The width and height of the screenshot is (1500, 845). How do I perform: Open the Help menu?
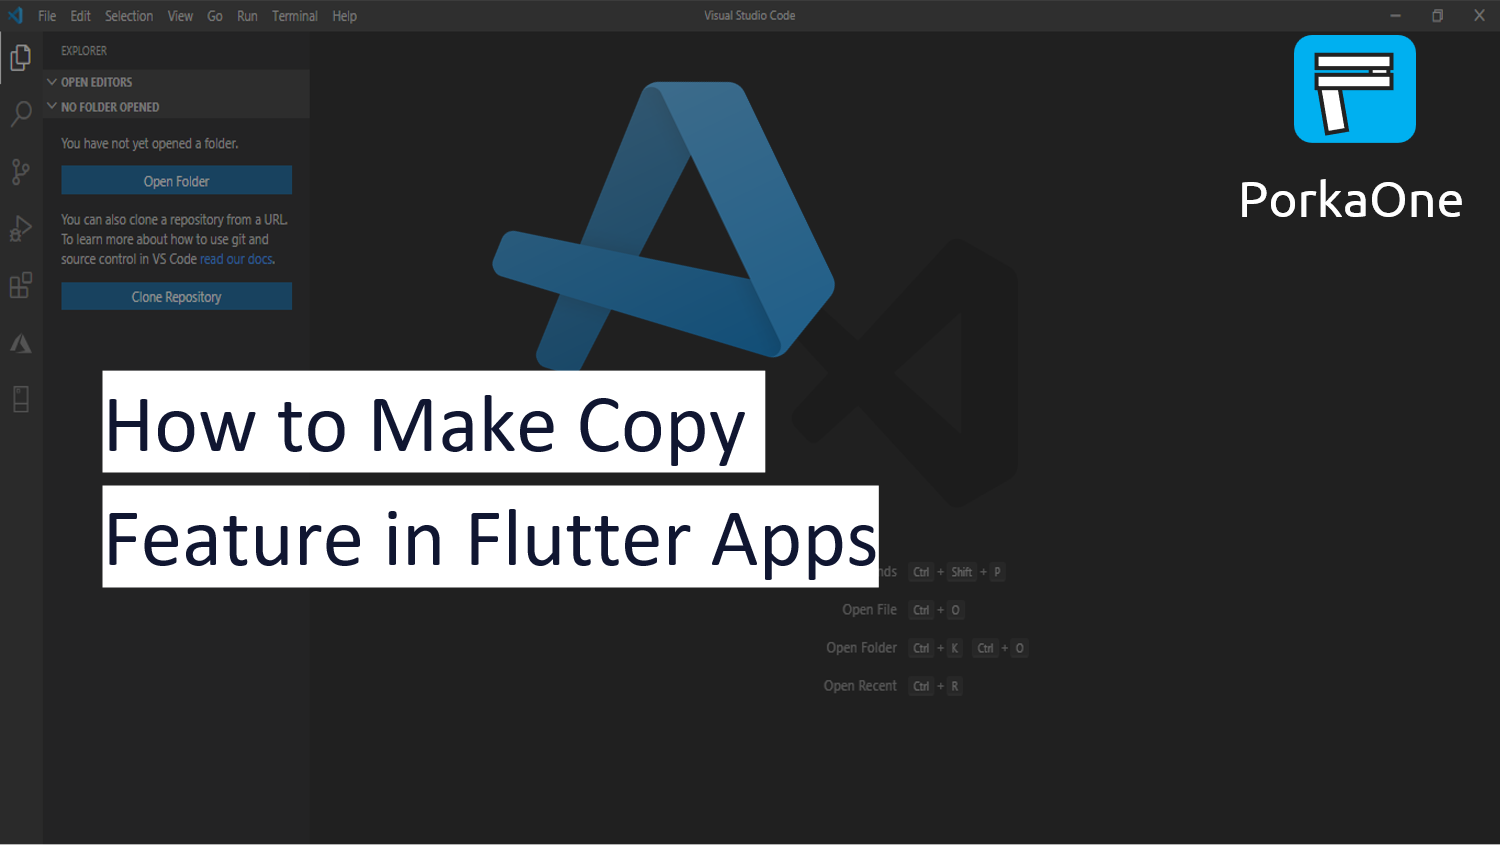tap(345, 16)
